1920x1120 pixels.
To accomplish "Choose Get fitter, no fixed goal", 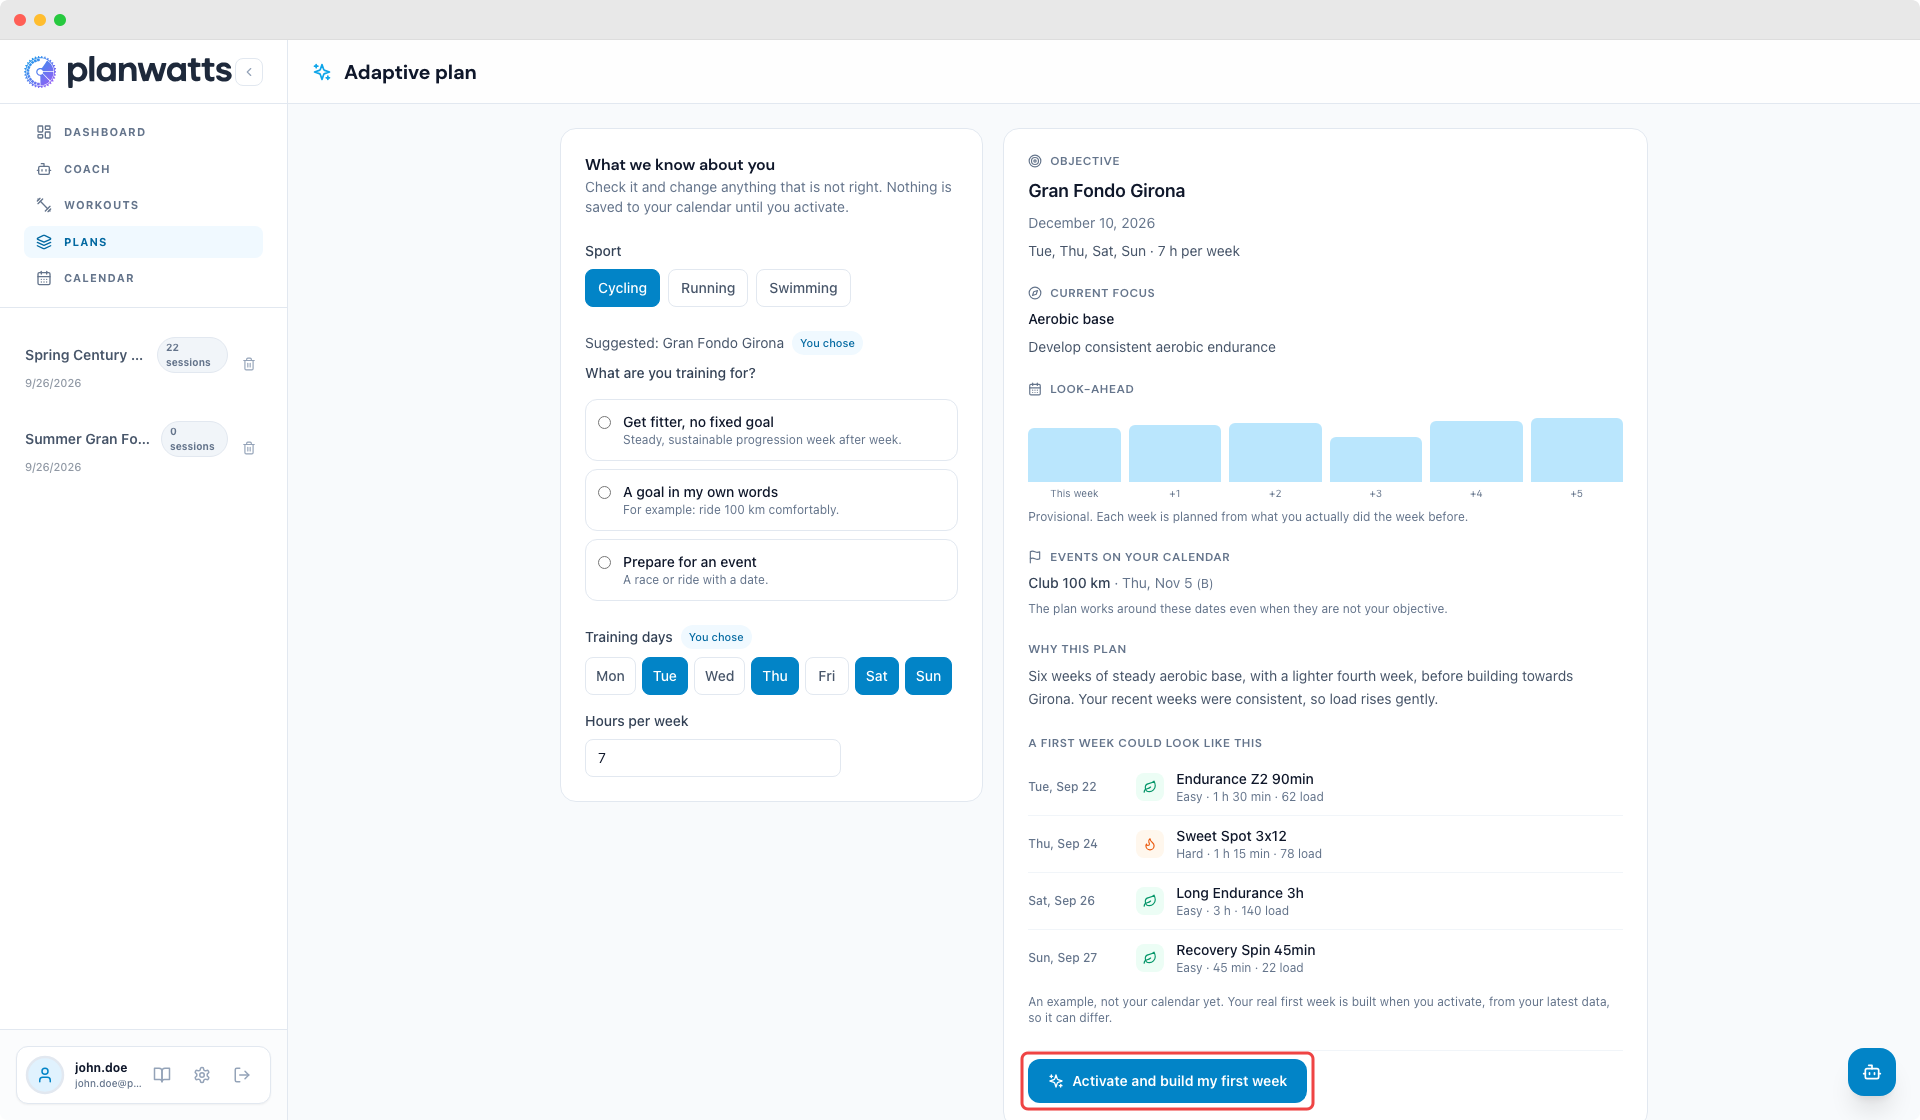I will pyautogui.click(x=771, y=430).
